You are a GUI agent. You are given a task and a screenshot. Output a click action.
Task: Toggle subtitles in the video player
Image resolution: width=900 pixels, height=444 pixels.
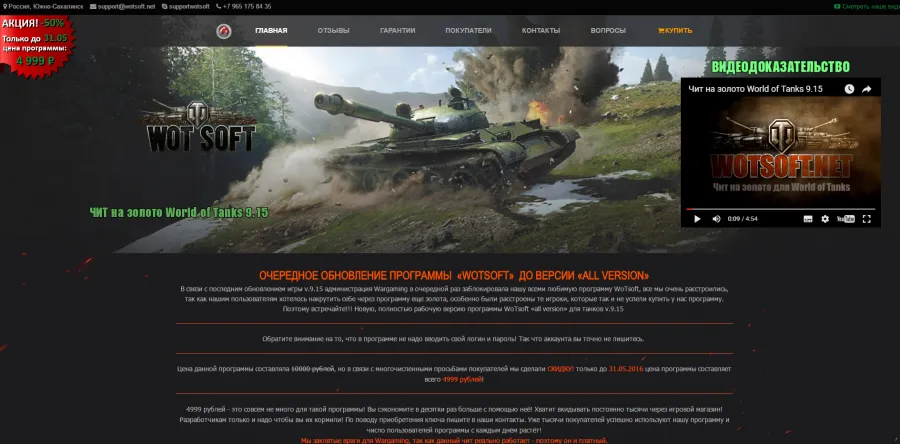808,219
